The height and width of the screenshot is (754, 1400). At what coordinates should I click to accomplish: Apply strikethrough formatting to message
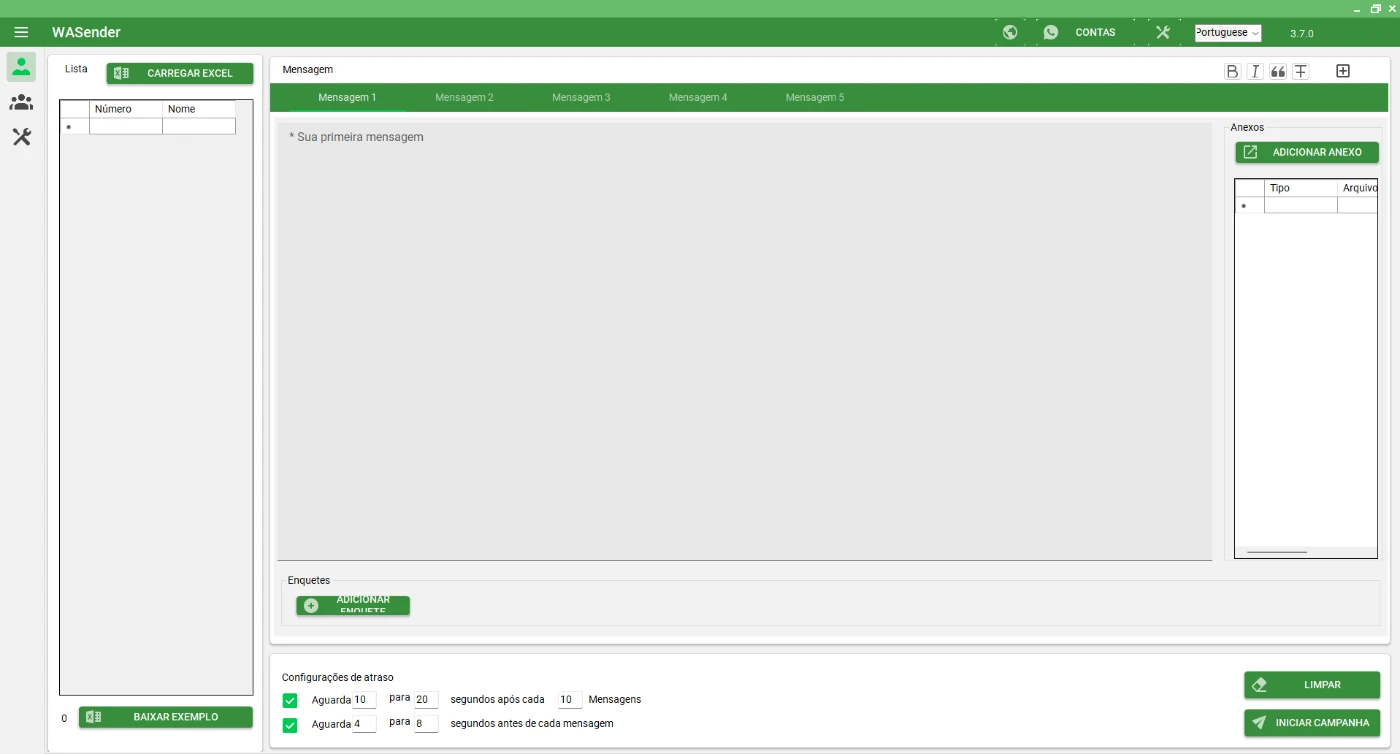[x=1300, y=71]
